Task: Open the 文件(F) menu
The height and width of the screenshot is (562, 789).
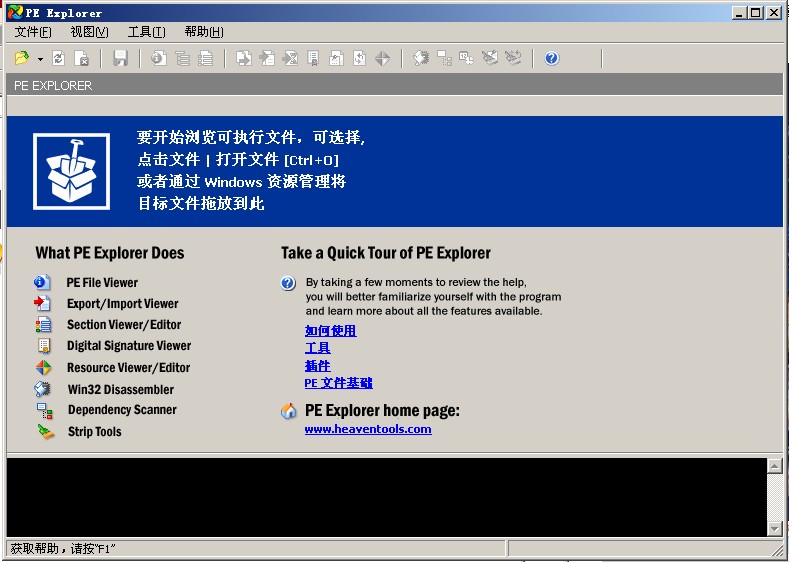Action: tap(33, 32)
